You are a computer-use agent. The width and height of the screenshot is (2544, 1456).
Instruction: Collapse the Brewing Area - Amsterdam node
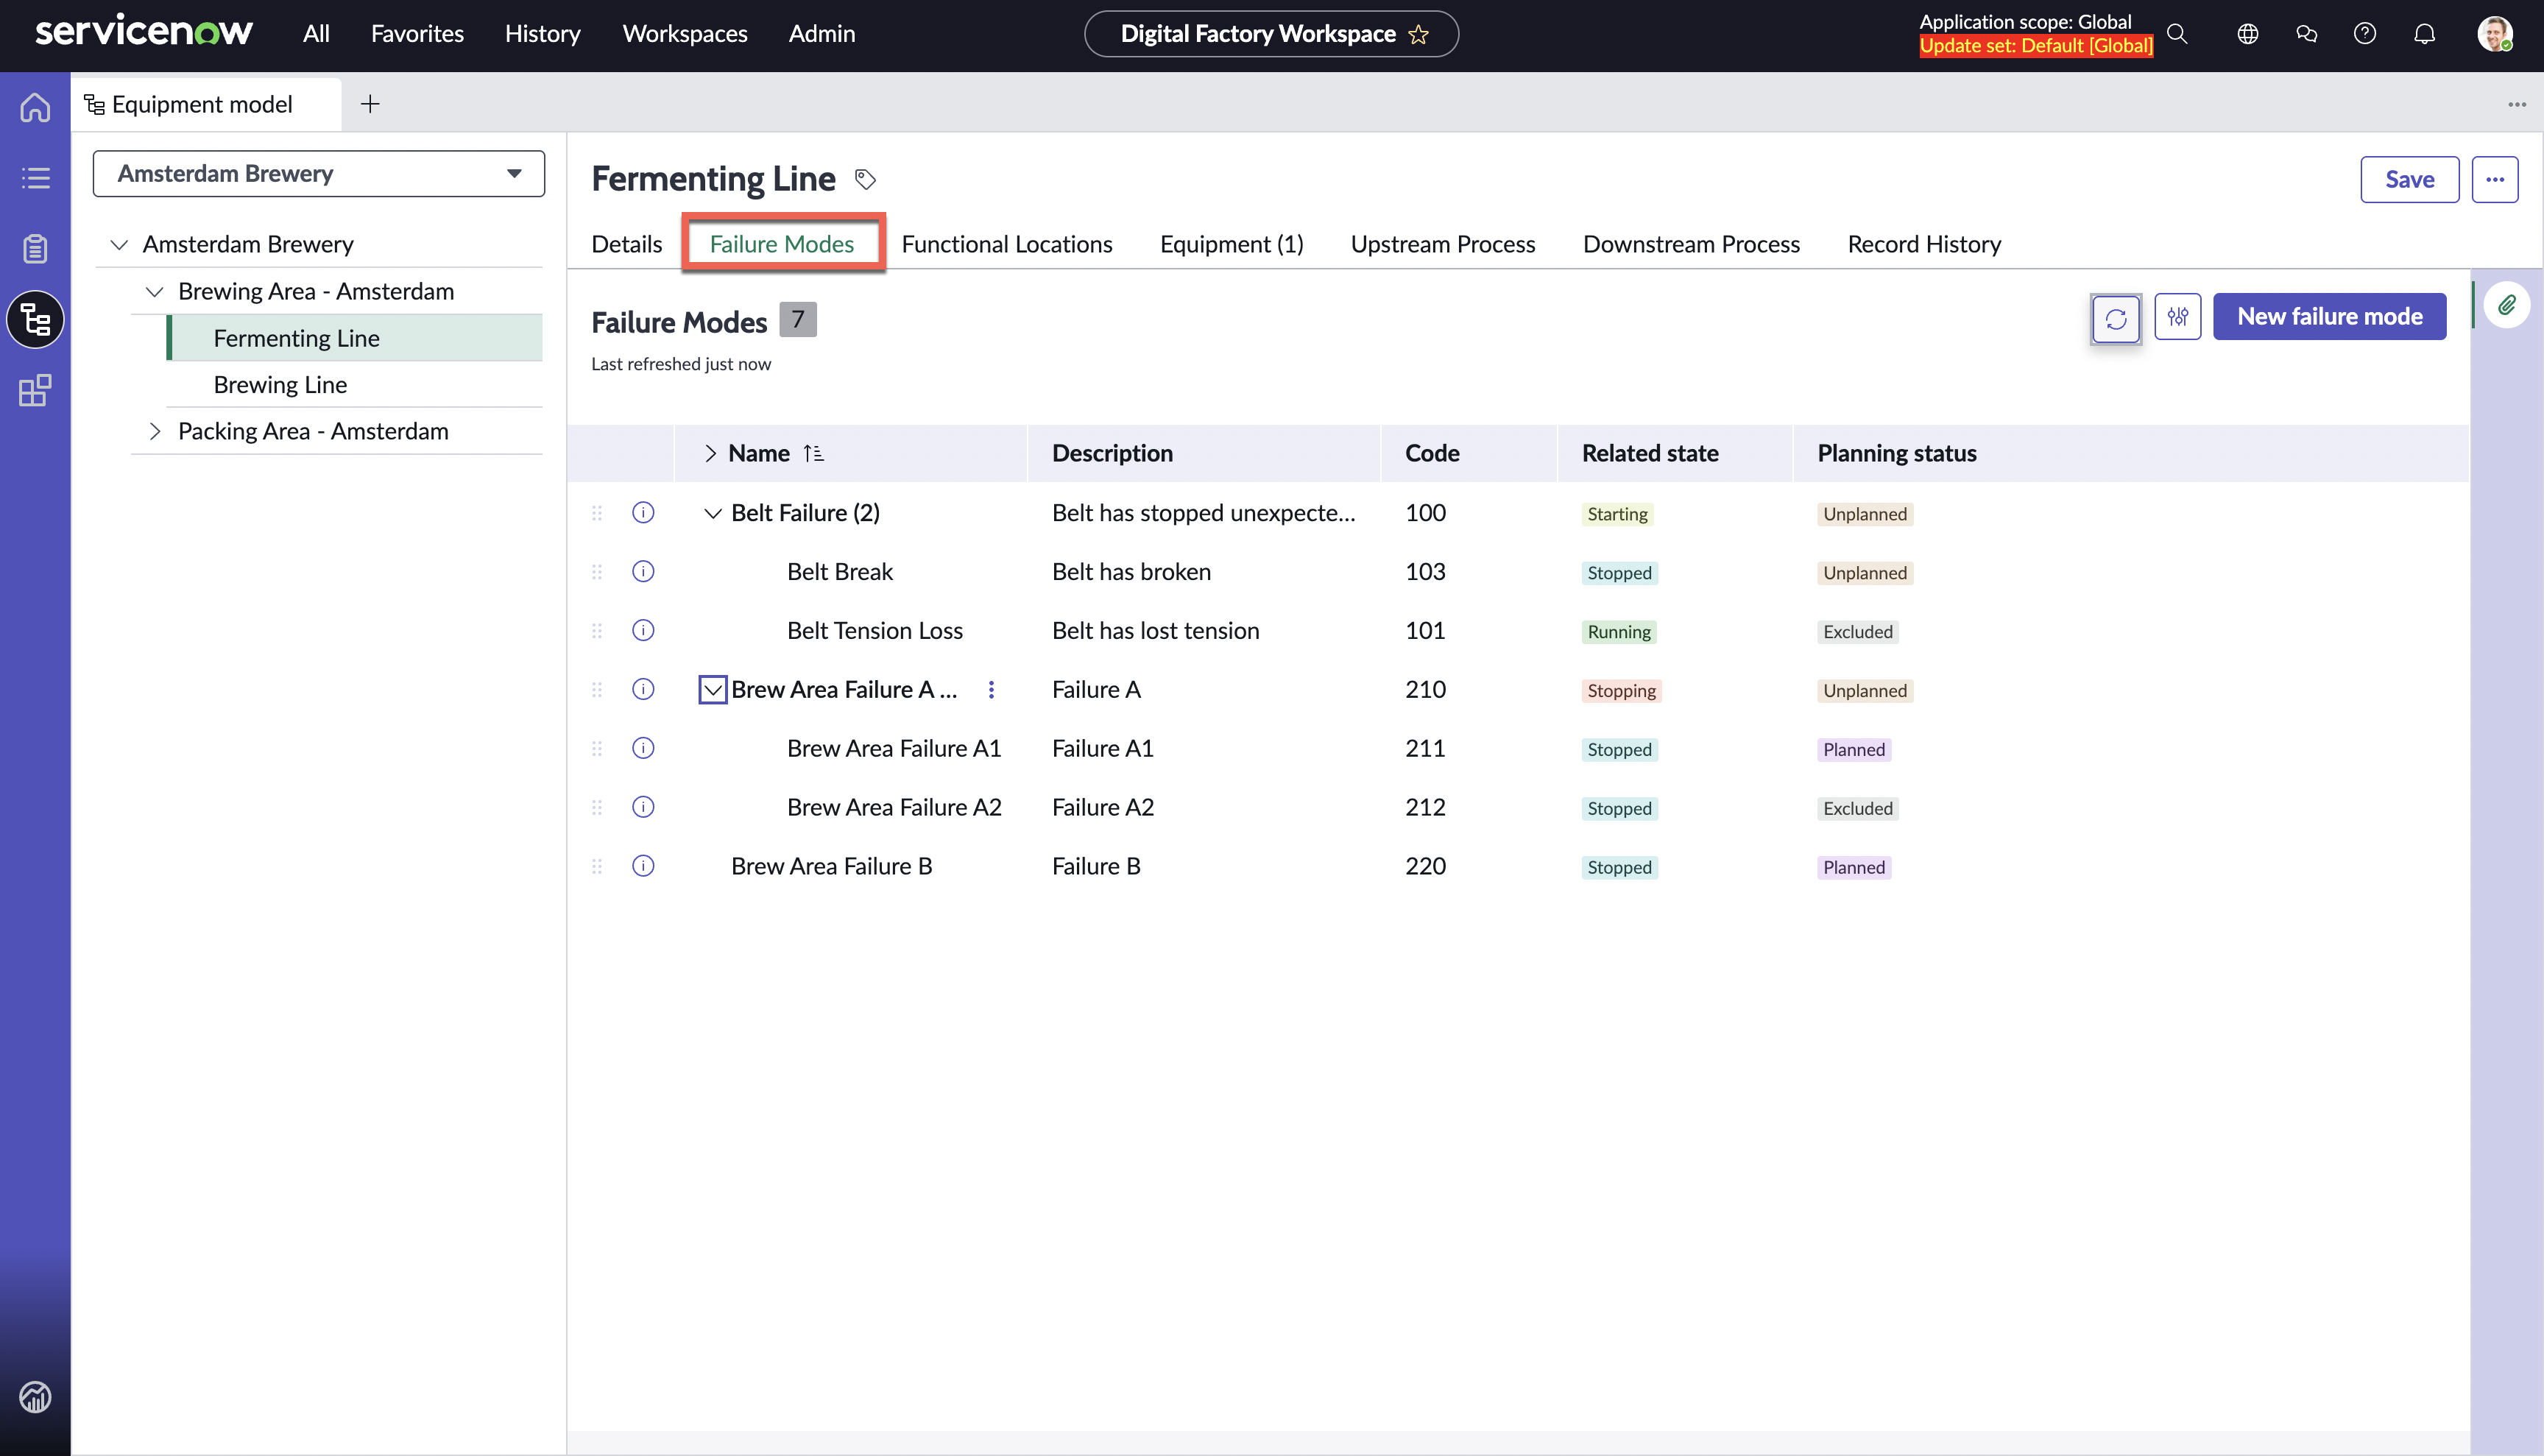tap(155, 292)
